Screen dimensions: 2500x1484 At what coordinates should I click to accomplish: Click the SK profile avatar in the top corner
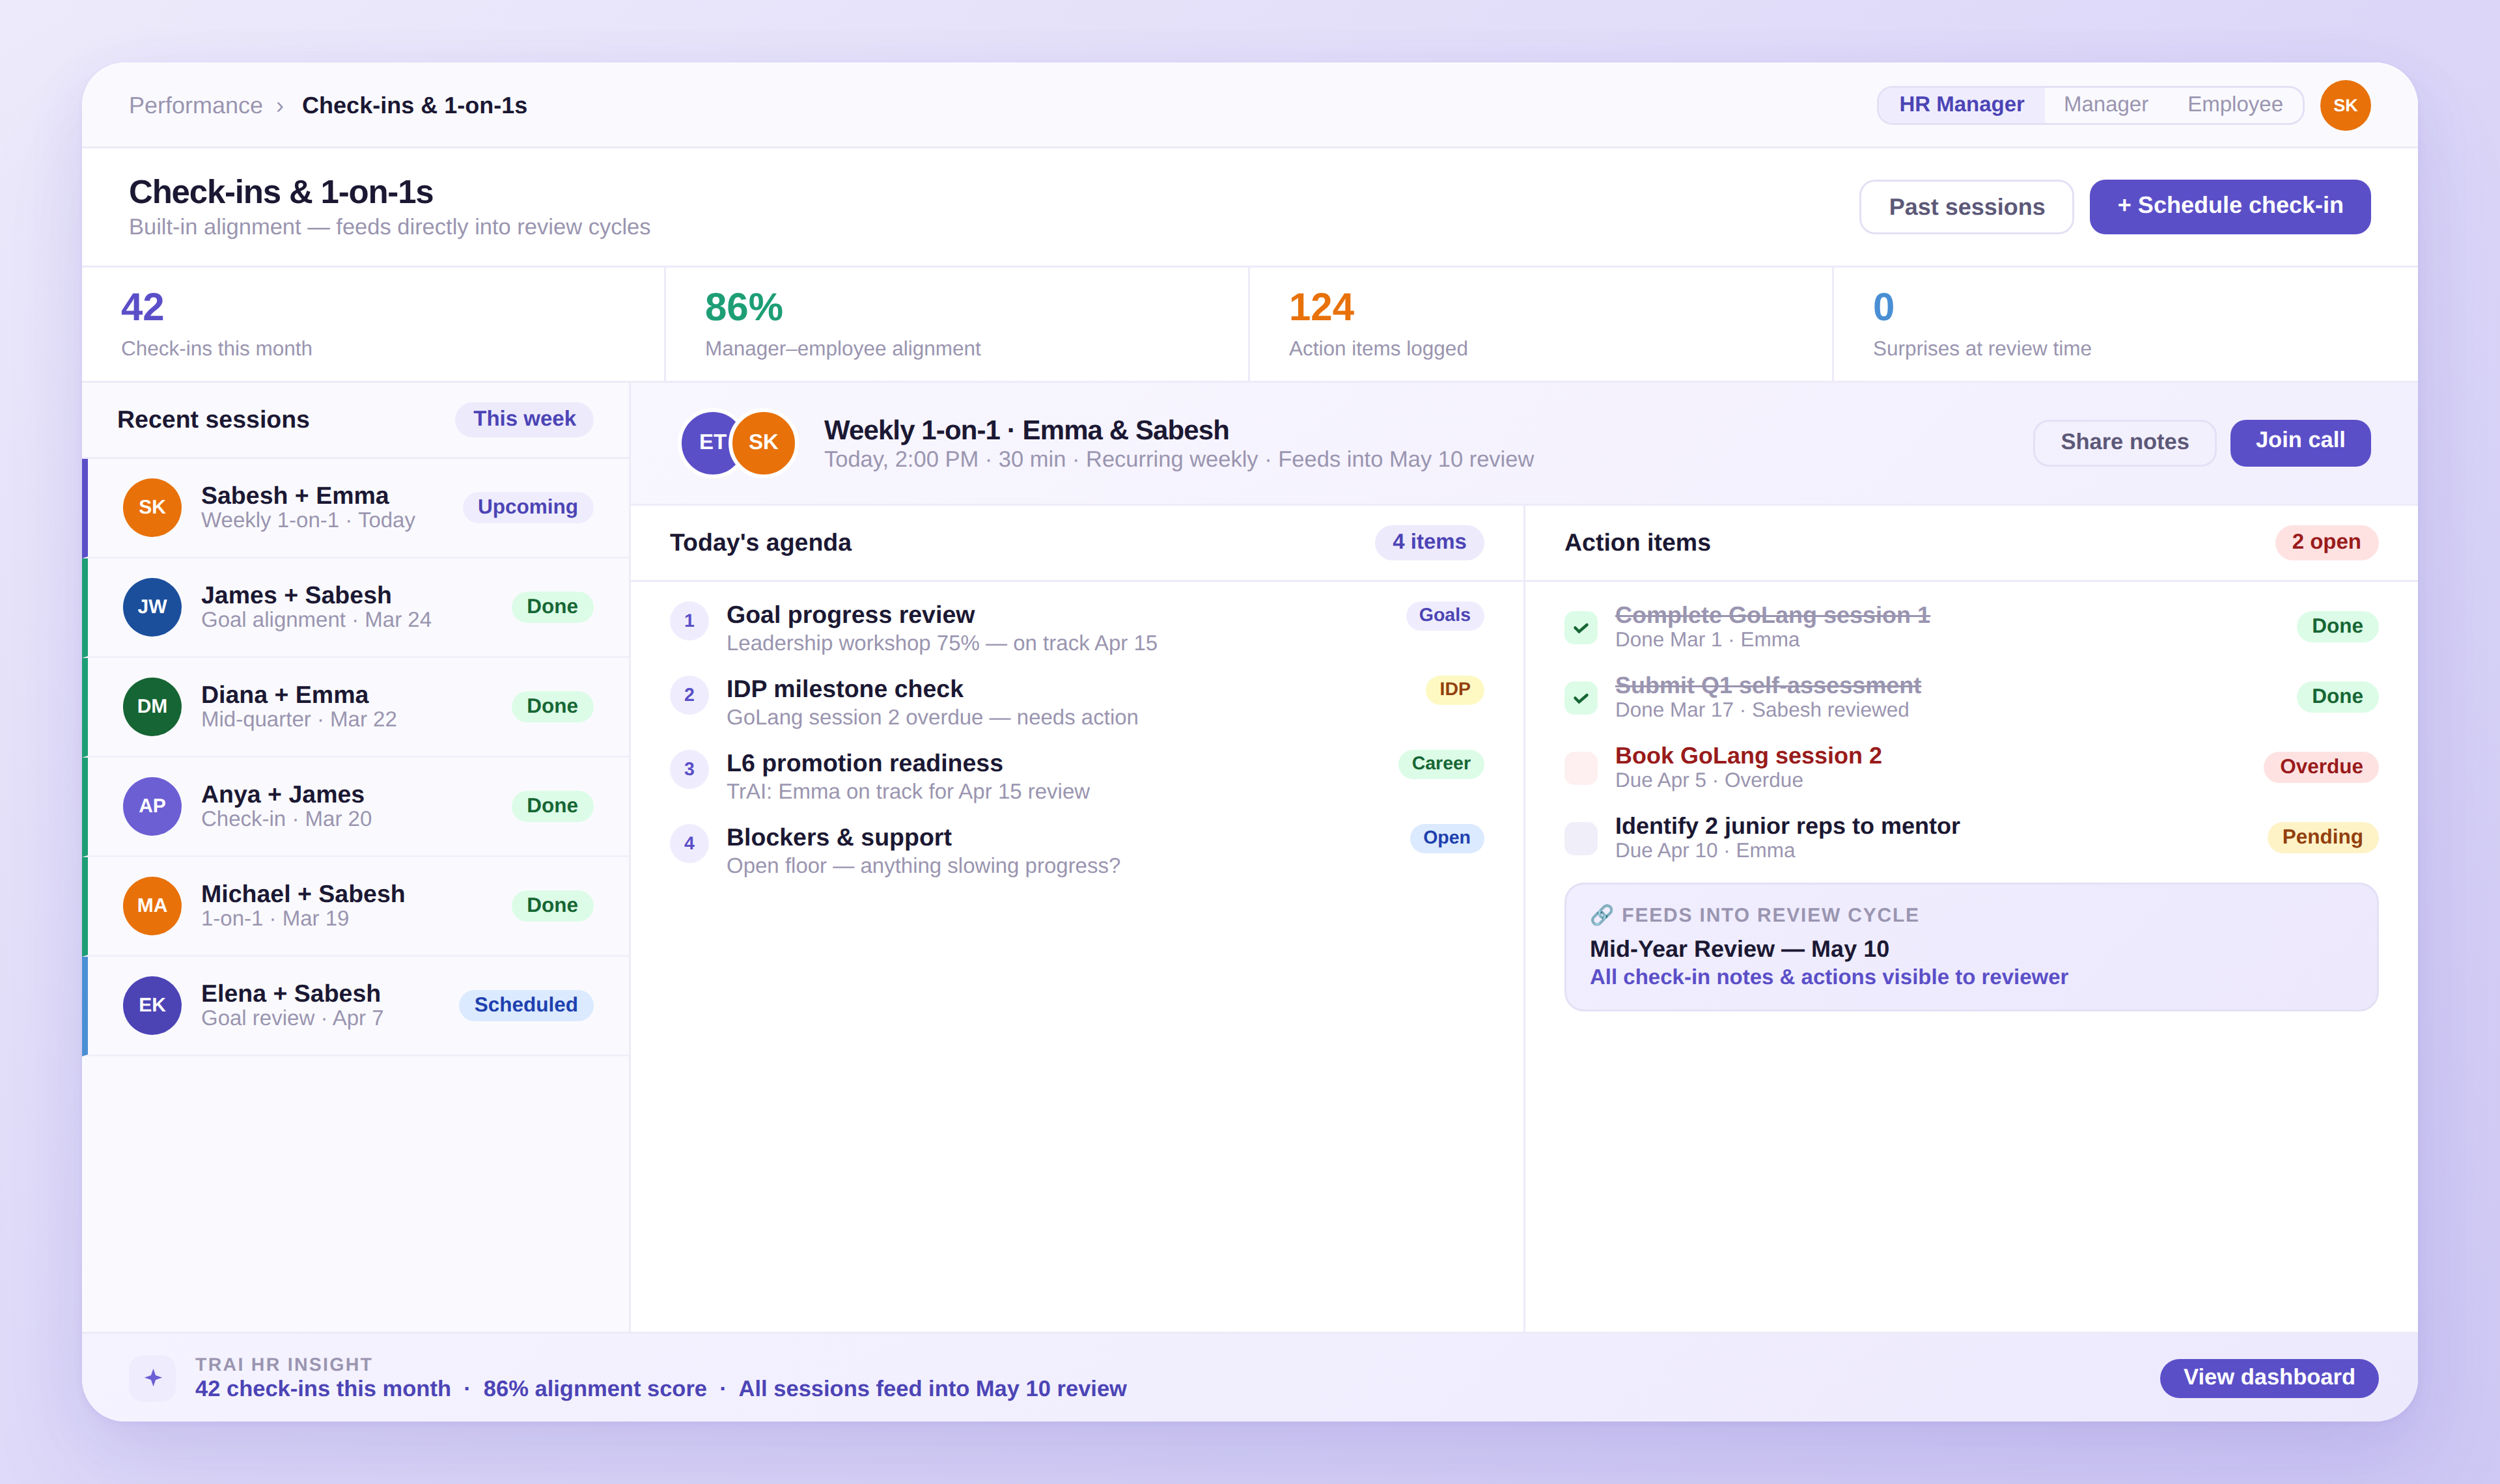point(2346,104)
